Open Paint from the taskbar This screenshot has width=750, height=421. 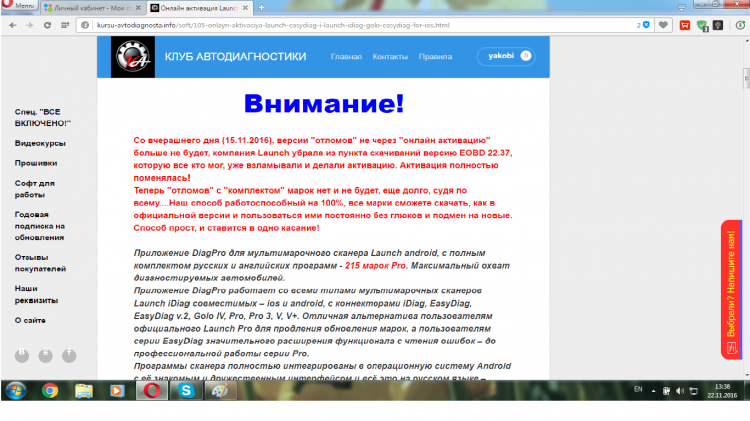(219, 391)
